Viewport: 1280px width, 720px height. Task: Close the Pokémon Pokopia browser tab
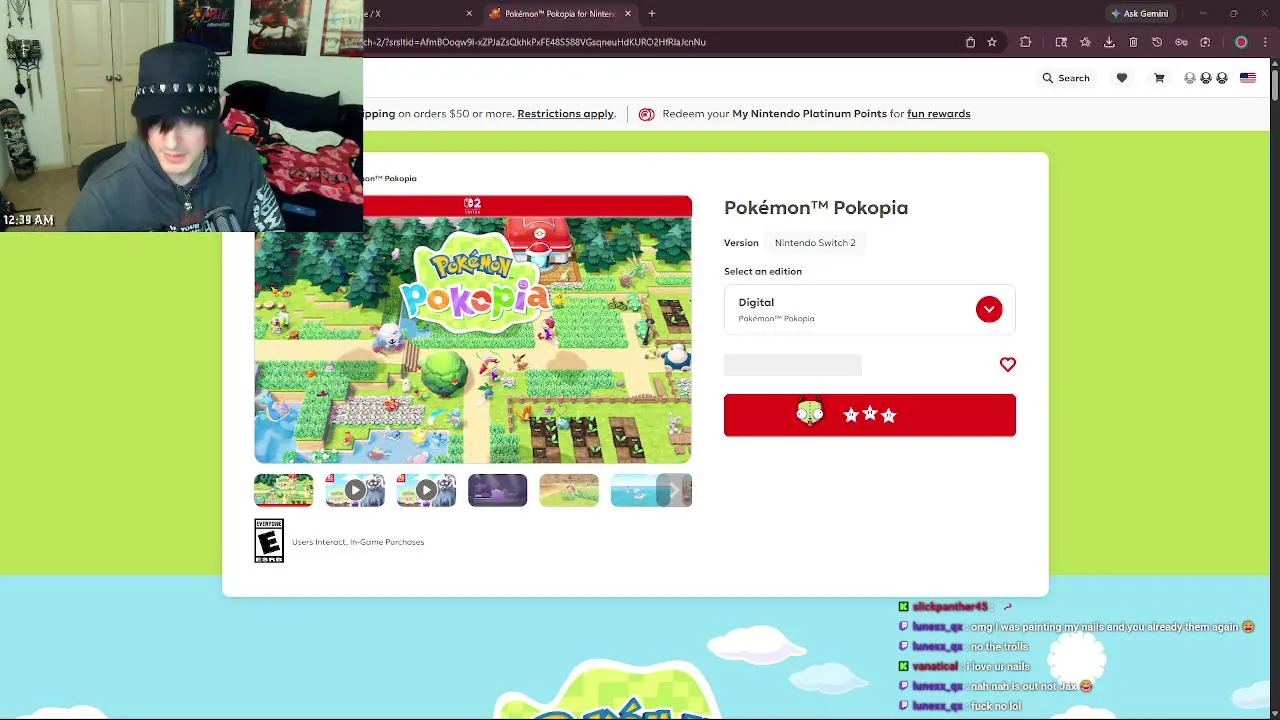click(x=628, y=14)
